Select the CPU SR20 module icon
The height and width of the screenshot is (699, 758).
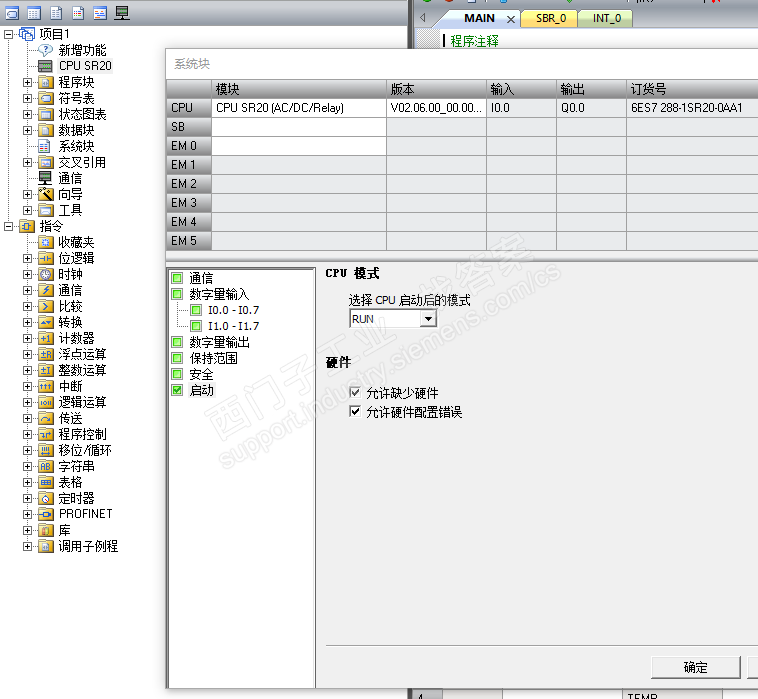click(x=45, y=66)
